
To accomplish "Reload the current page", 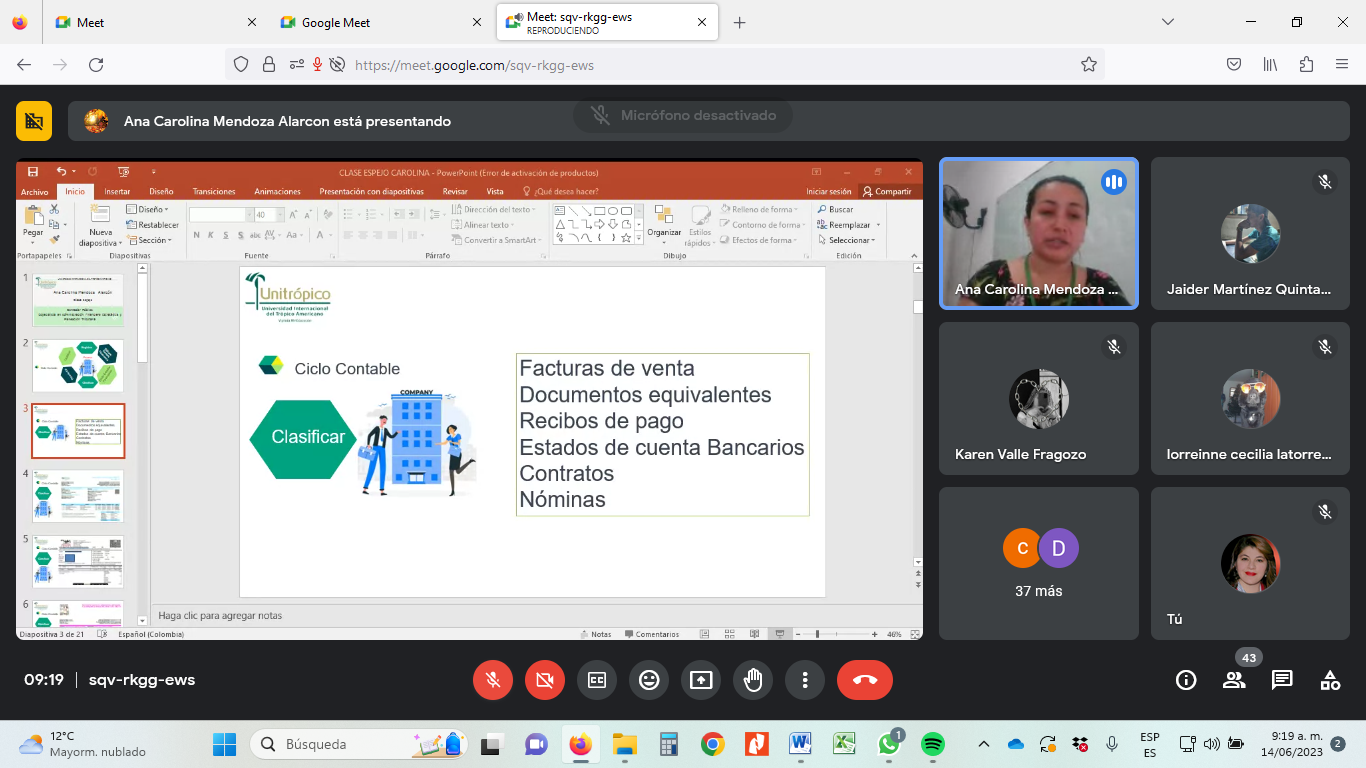I will [x=96, y=65].
